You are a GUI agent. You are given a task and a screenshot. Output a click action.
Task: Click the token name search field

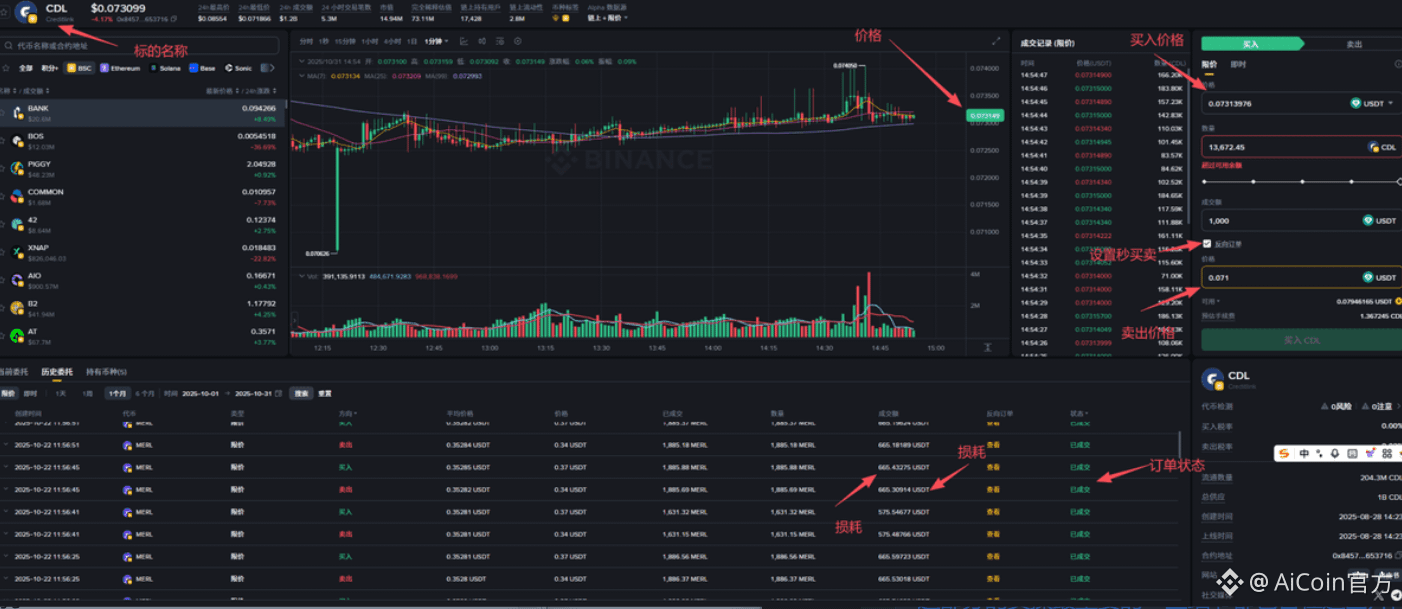pyautogui.click(x=140, y=45)
